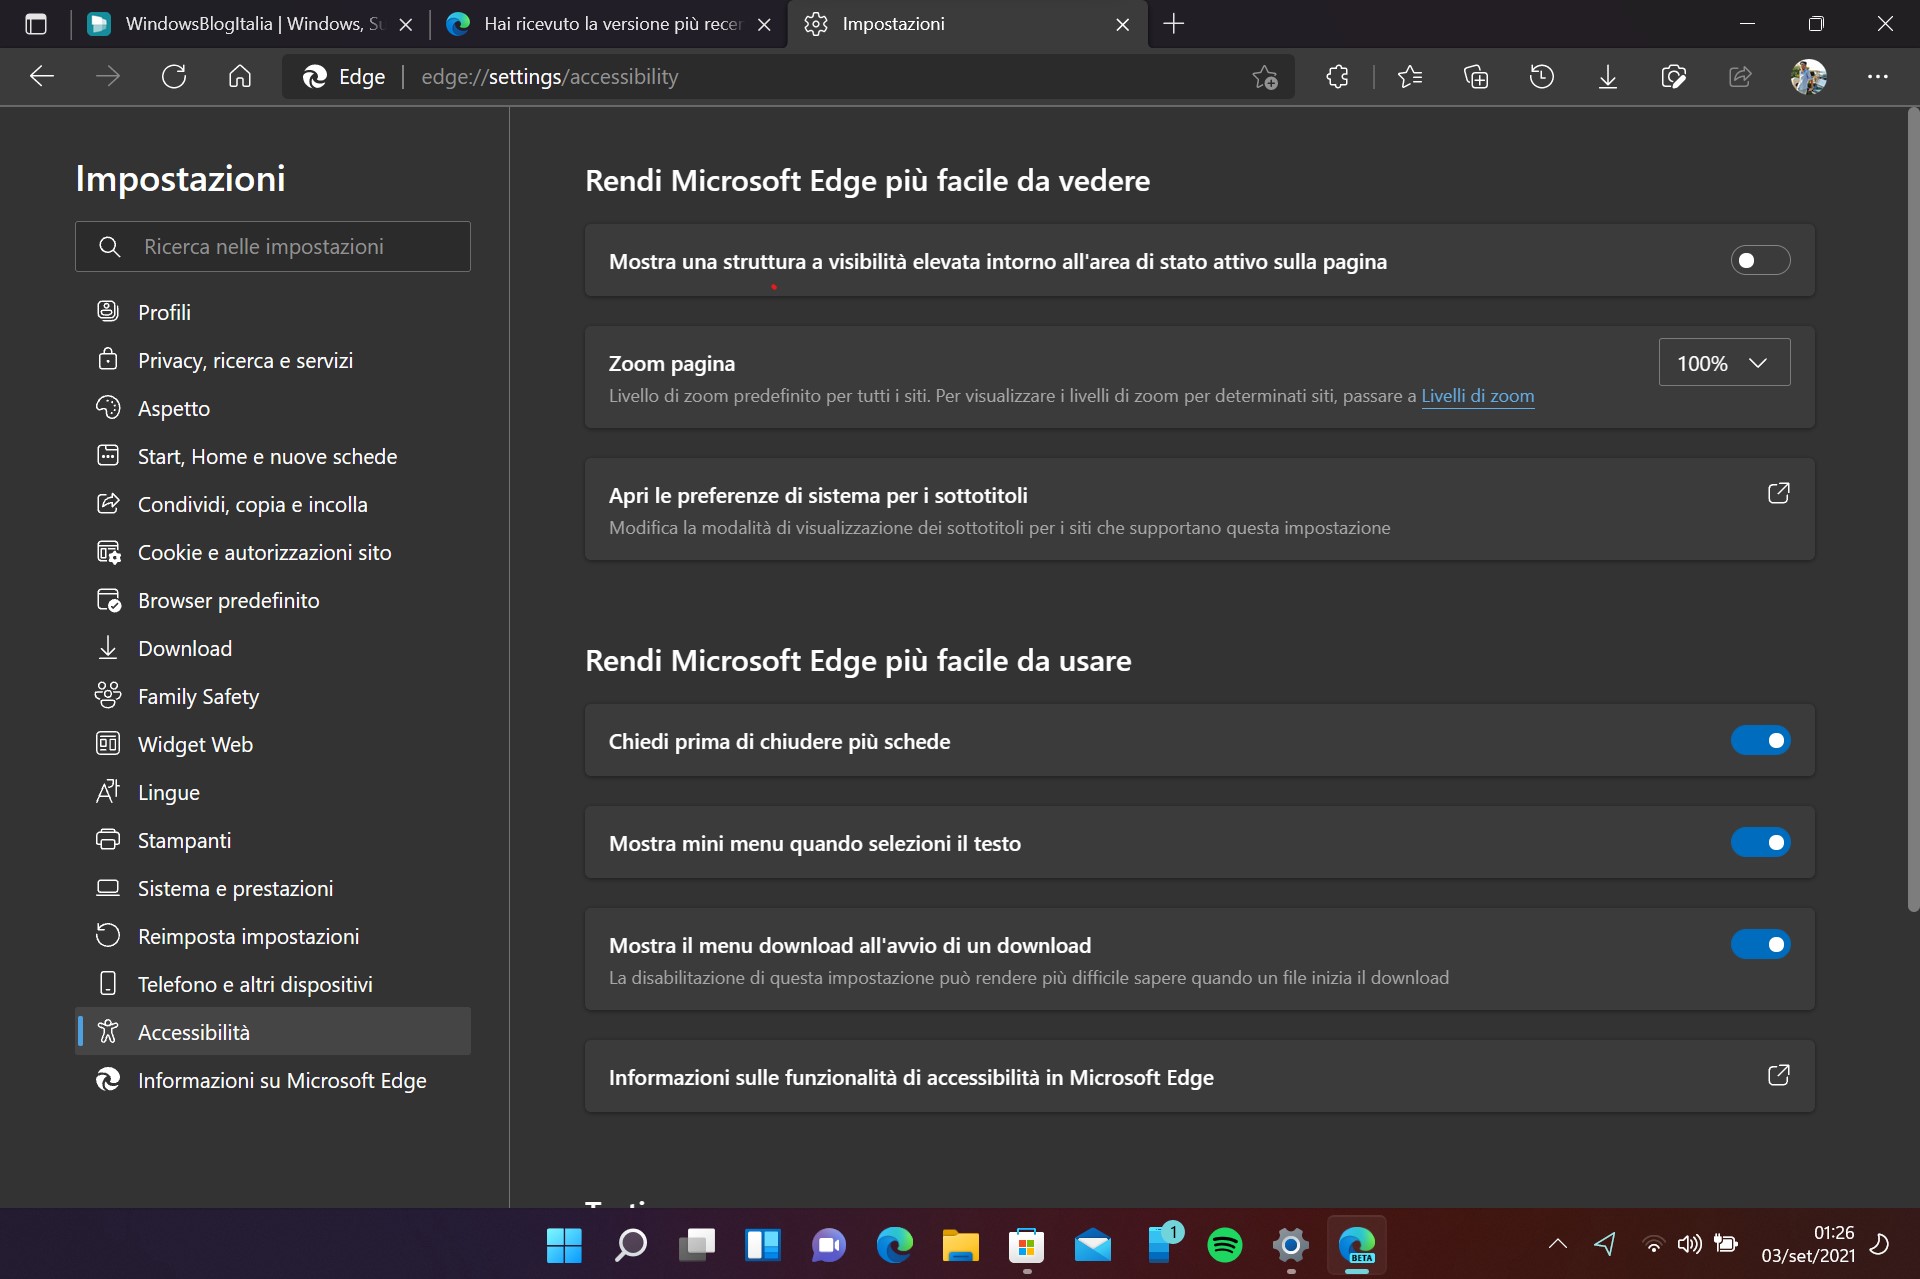Image resolution: width=1920 pixels, height=1279 pixels.
Task: Click 'Apri le preferenze di sistema per i sottotitoli'
Action: (x=1199, y=509)
